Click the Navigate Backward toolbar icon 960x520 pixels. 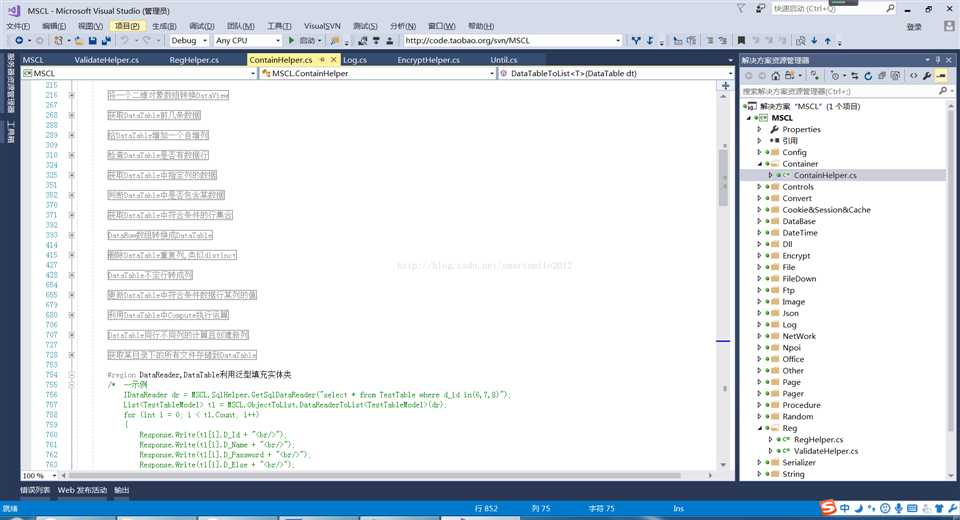pos(19,40)
